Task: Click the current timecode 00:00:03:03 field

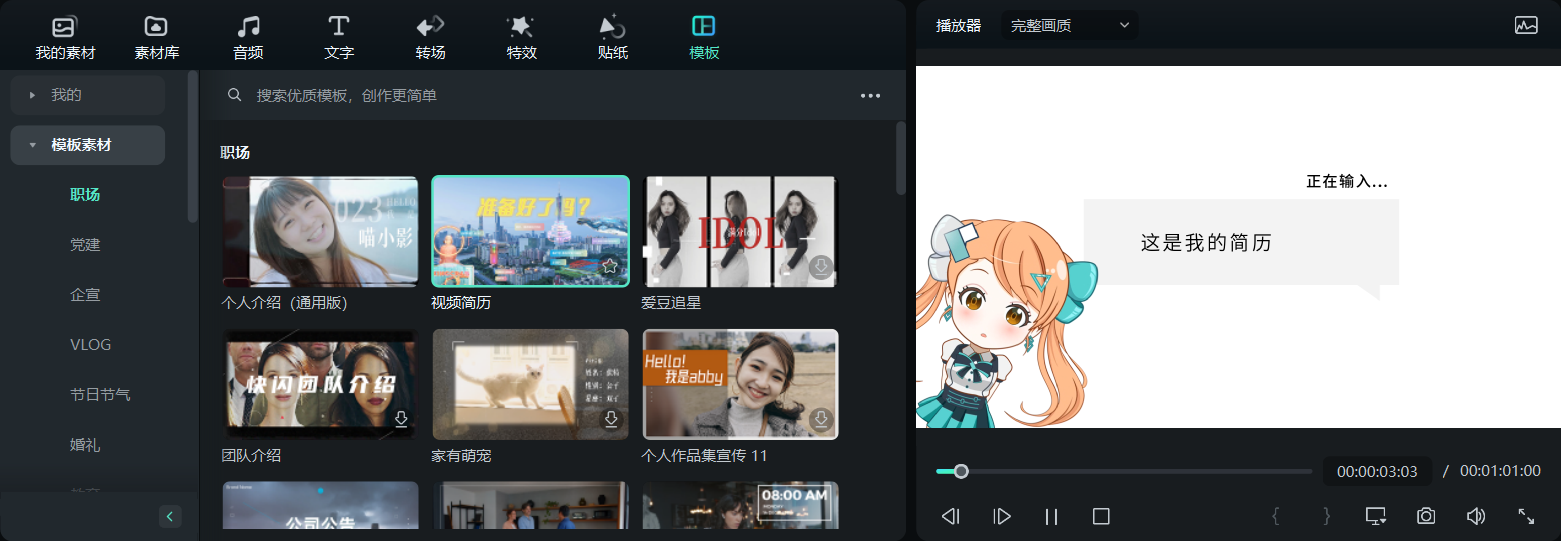Action: pyautogui.click(x=1377, y=471)
